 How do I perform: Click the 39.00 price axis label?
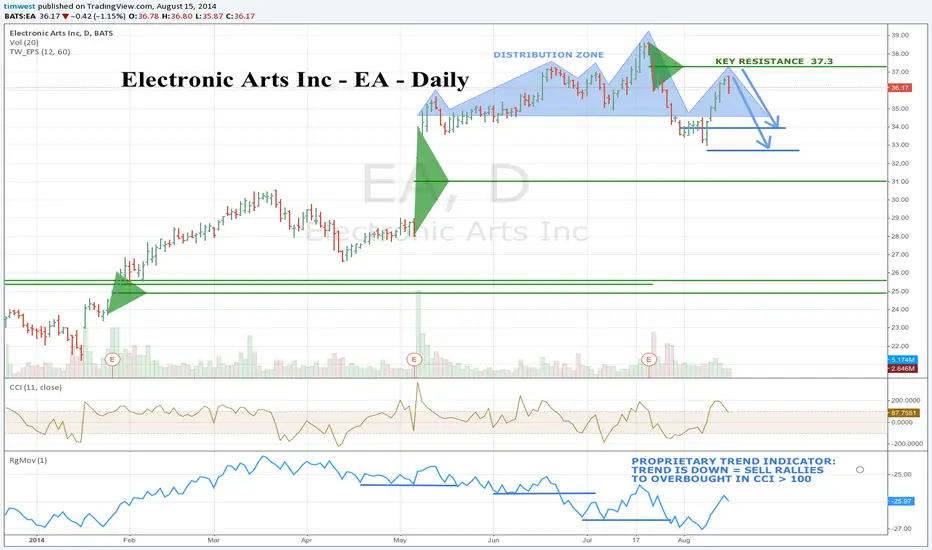point(900,35)
